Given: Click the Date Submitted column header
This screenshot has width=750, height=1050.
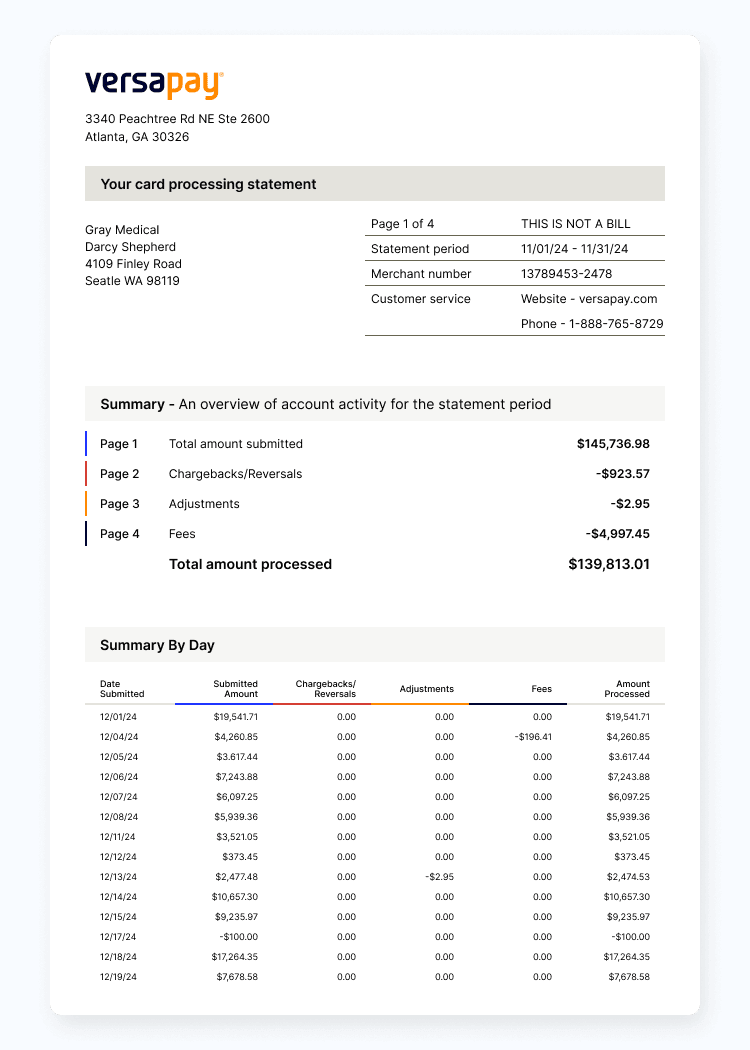Looking at the screenshot, I should [x=122, y=689].
